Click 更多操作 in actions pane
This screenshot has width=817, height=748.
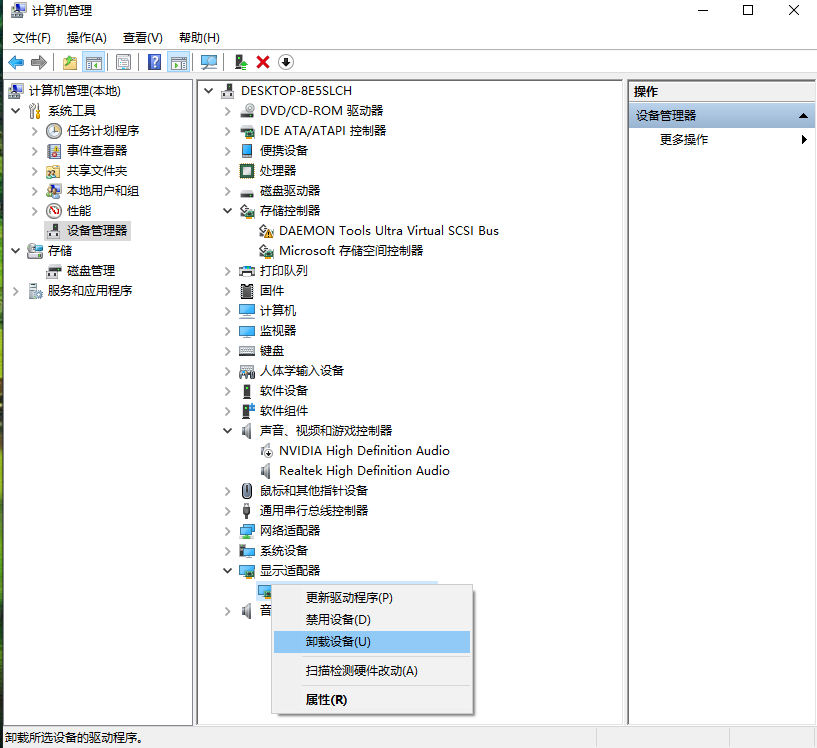pyautogui.click(x=684, y=140)
